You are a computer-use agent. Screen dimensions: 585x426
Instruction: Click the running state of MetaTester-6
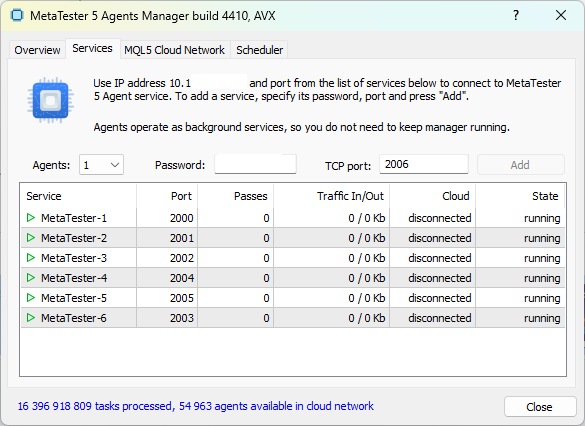click(542, 318)
